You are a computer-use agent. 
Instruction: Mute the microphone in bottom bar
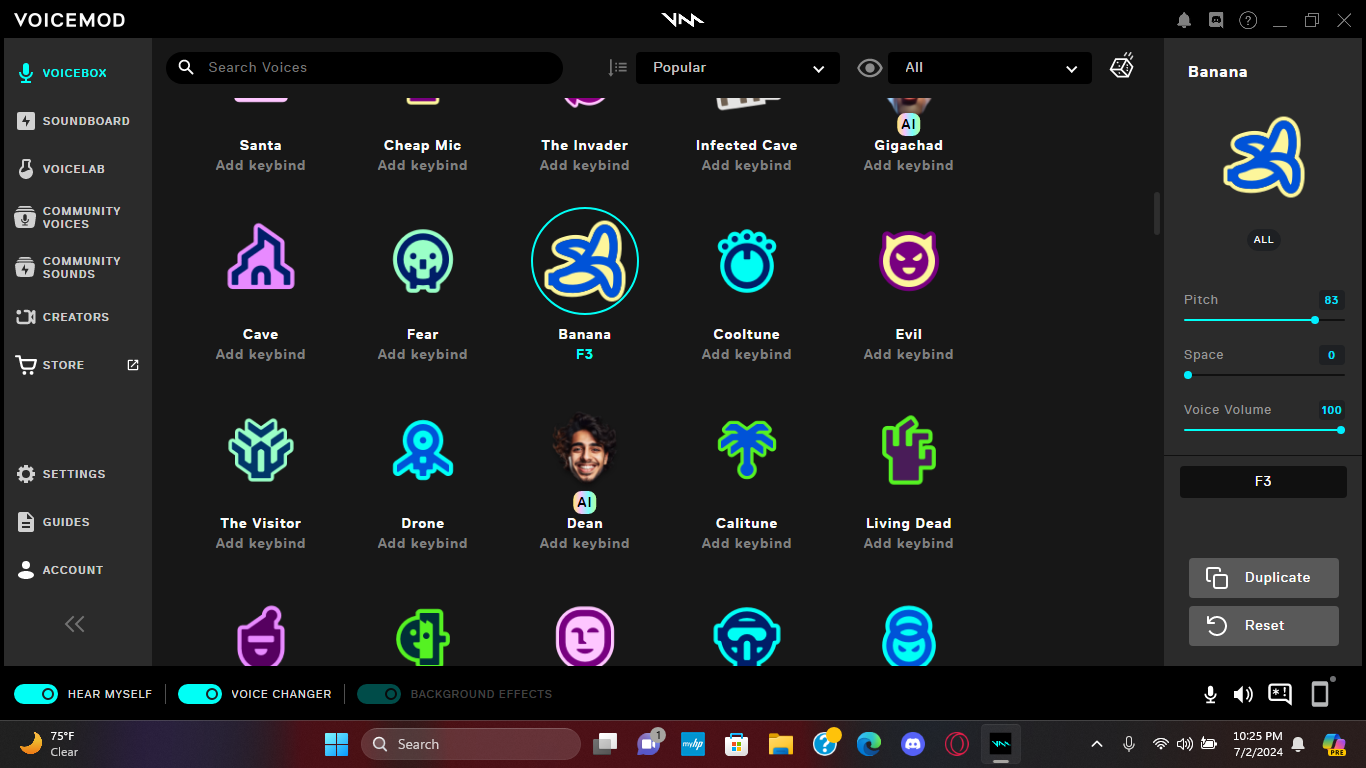click(x=1210, y=694)
